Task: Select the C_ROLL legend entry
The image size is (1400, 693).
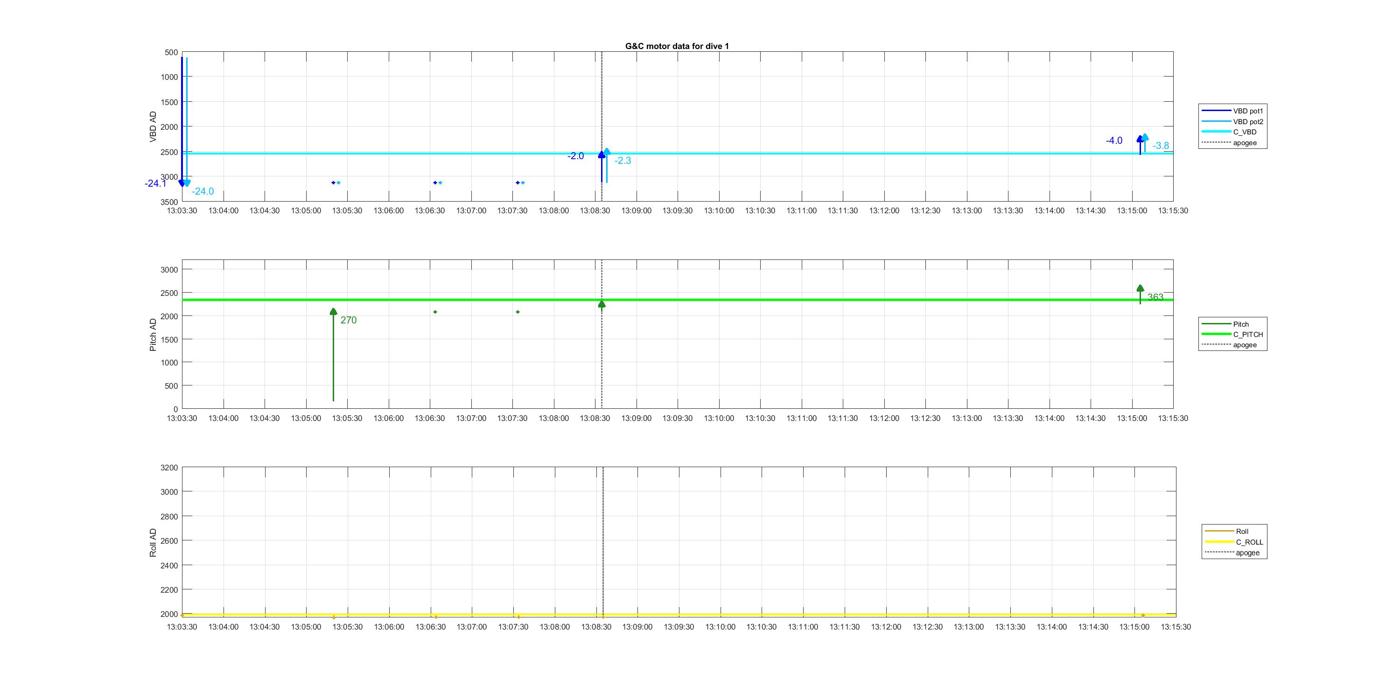Action: click(1234, 542)
